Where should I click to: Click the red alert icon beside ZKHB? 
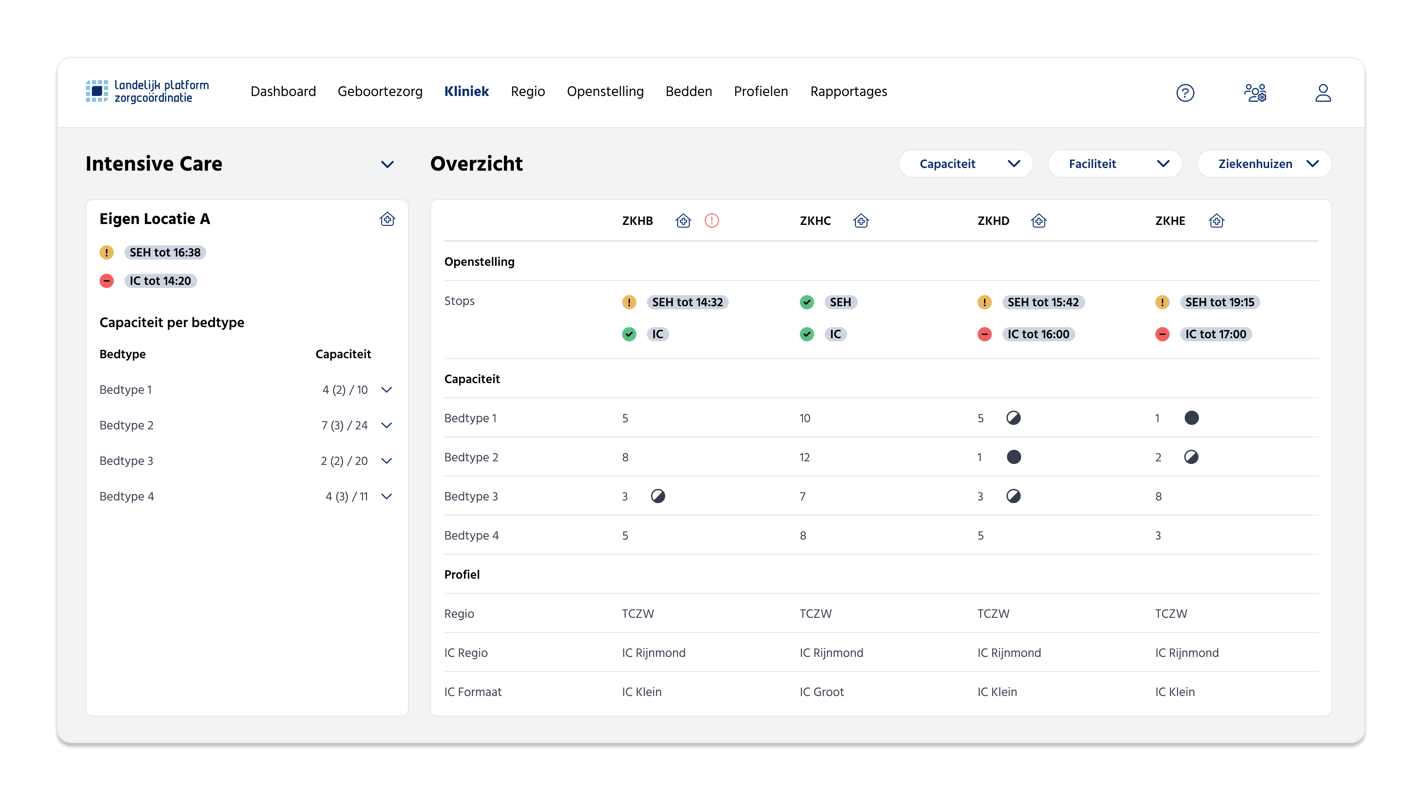(712, 221)
